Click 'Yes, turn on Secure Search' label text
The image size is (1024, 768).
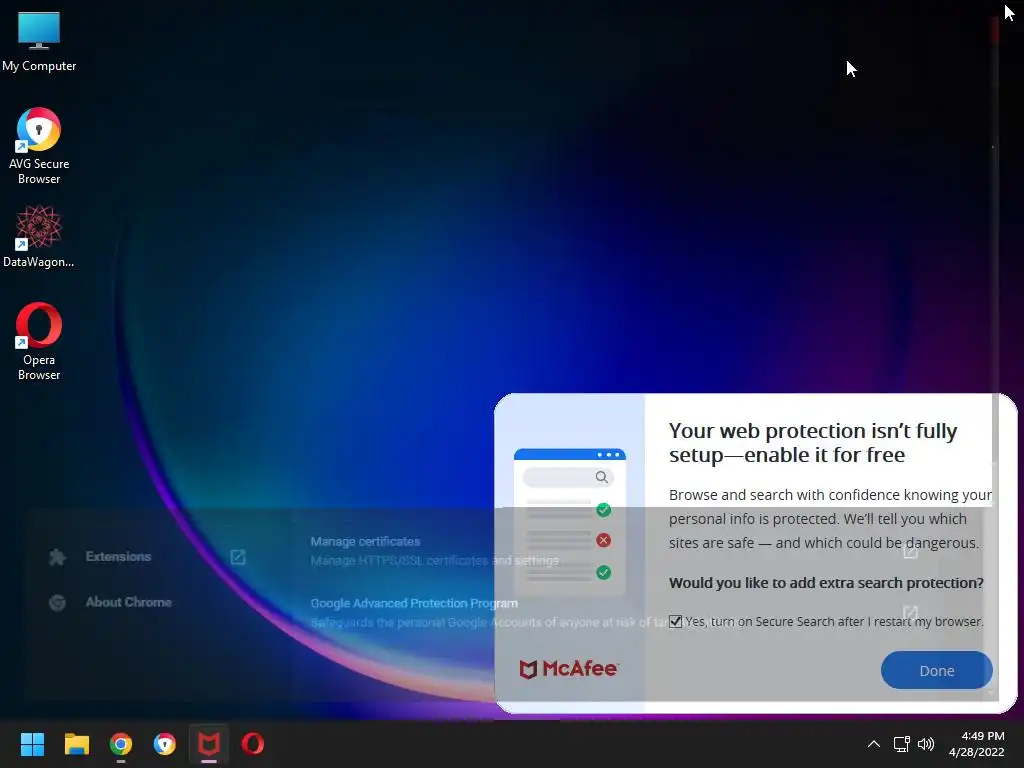coord(834,622)
